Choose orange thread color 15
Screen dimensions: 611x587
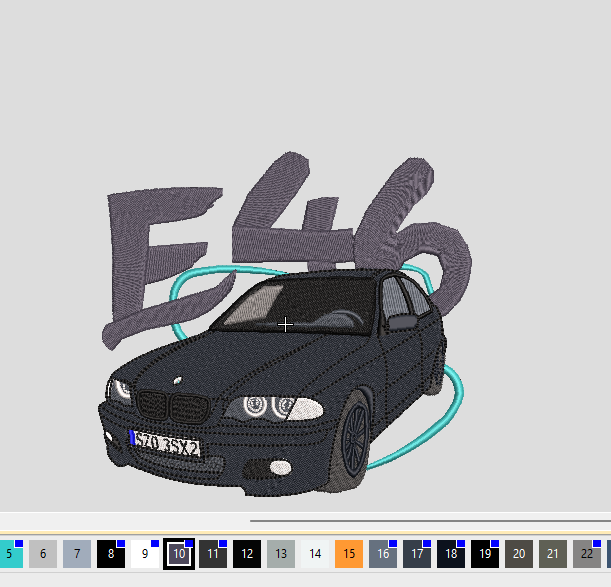349,553
